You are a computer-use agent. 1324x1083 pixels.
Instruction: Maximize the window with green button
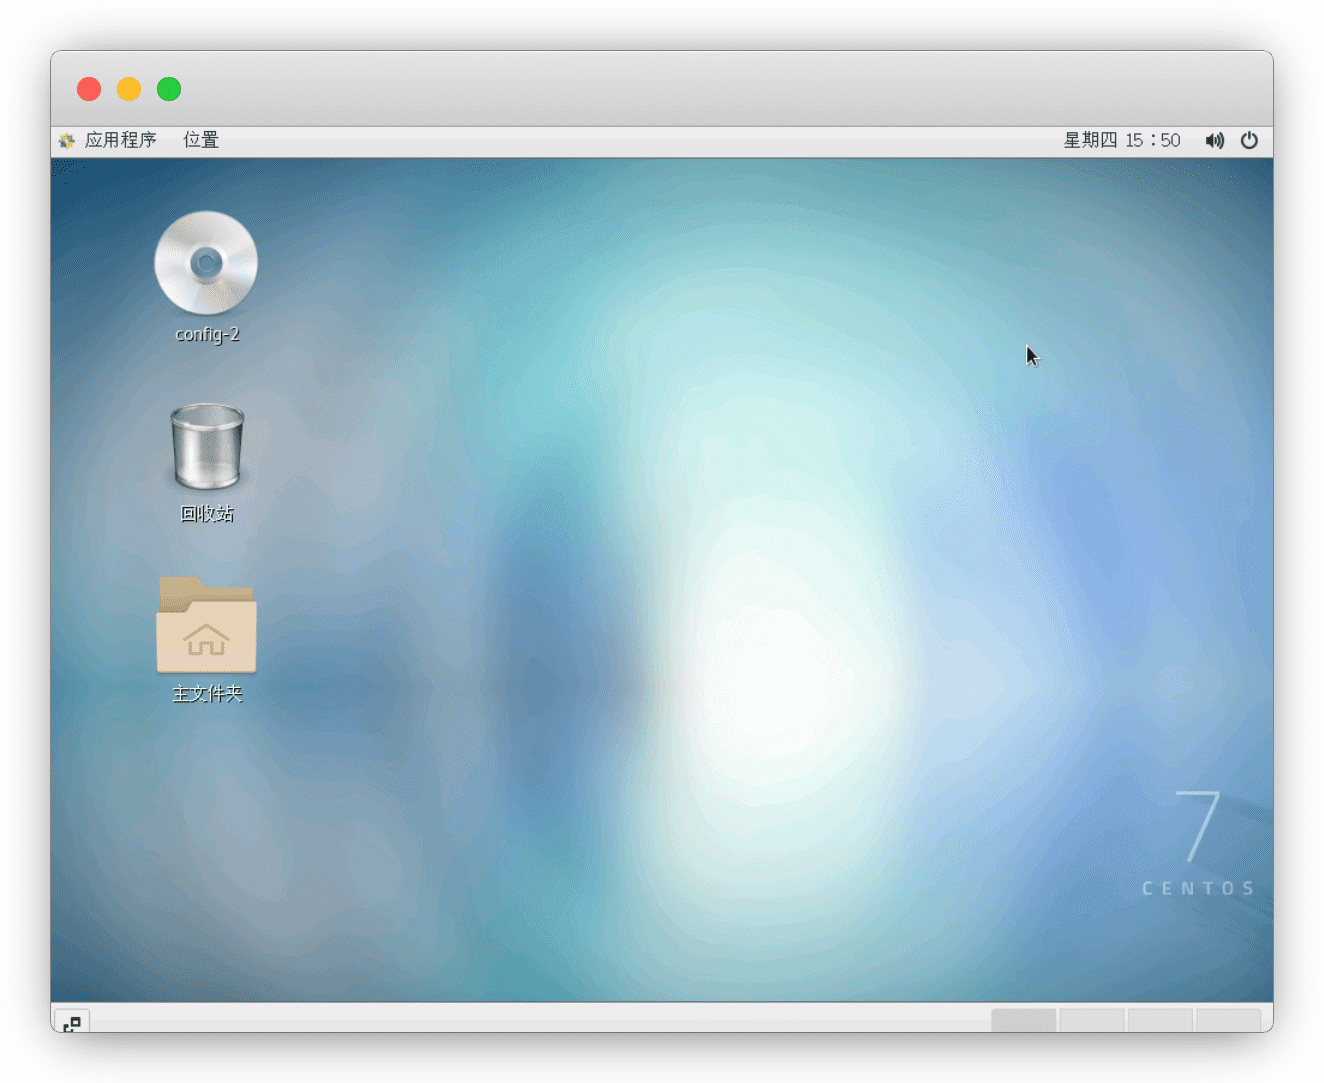(169, 89)
